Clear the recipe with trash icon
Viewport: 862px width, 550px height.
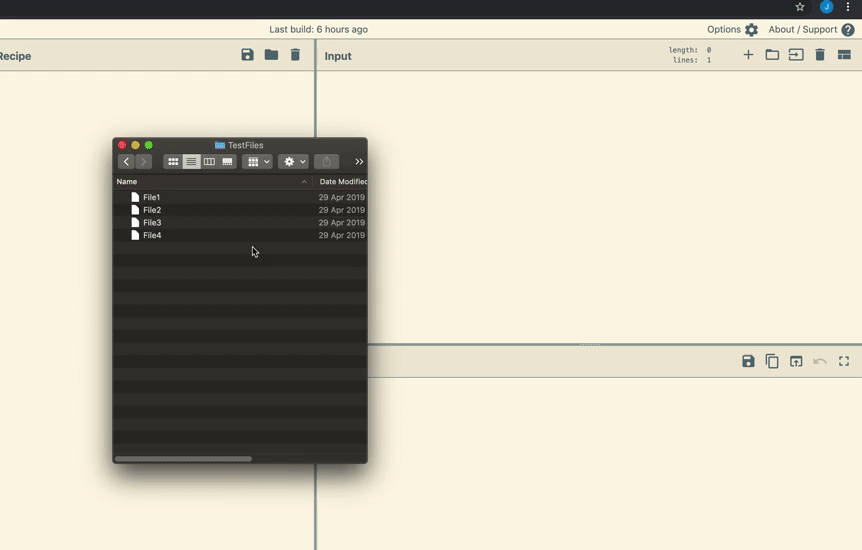295,55
